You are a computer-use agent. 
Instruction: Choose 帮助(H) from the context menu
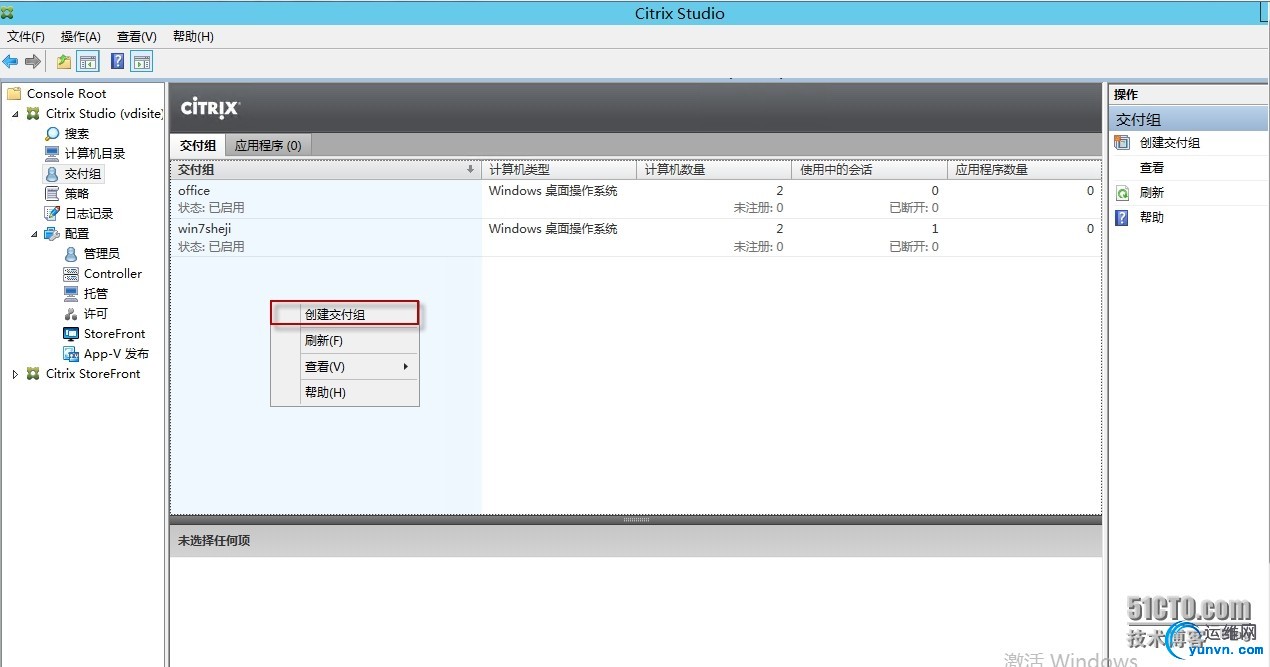pos(345,392)
